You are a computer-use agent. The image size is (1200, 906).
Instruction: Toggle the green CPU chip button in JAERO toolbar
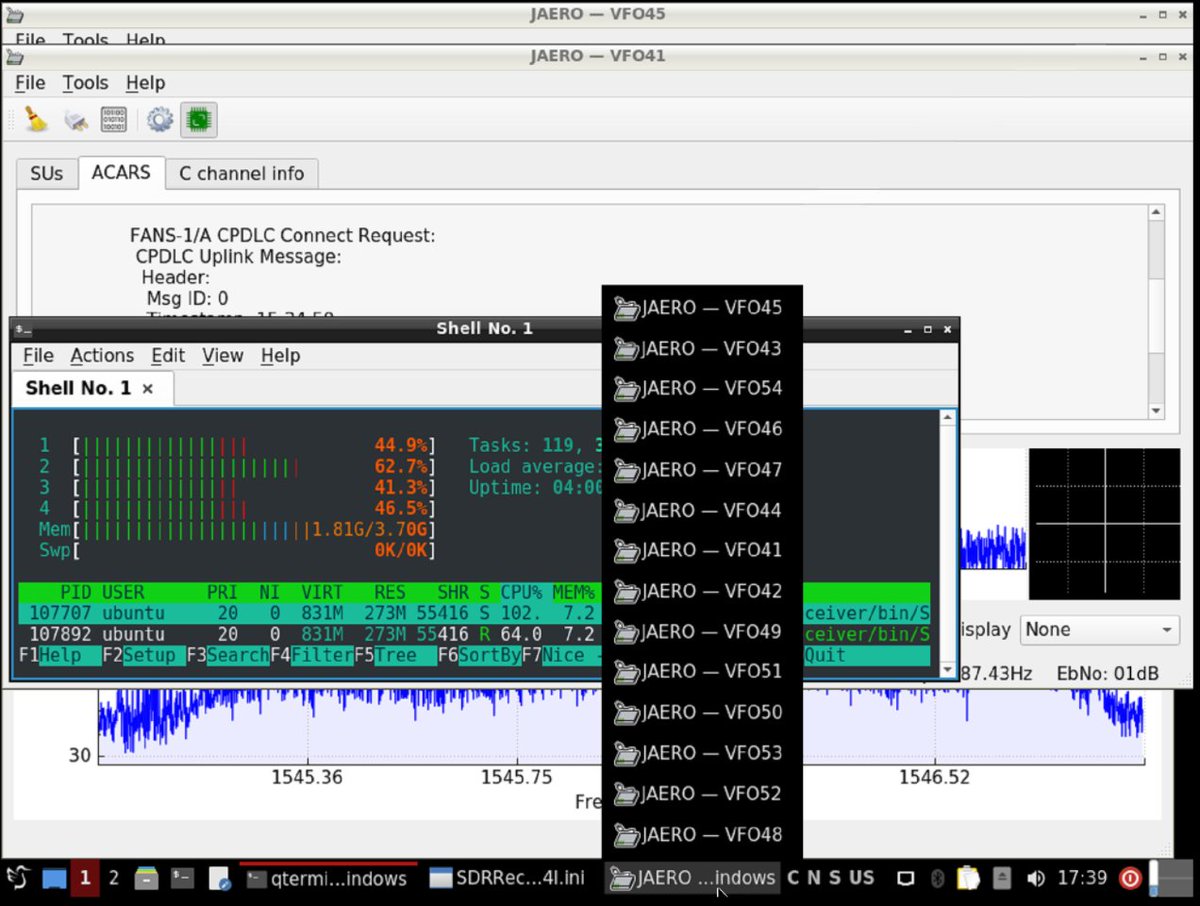tap(199, 120)
